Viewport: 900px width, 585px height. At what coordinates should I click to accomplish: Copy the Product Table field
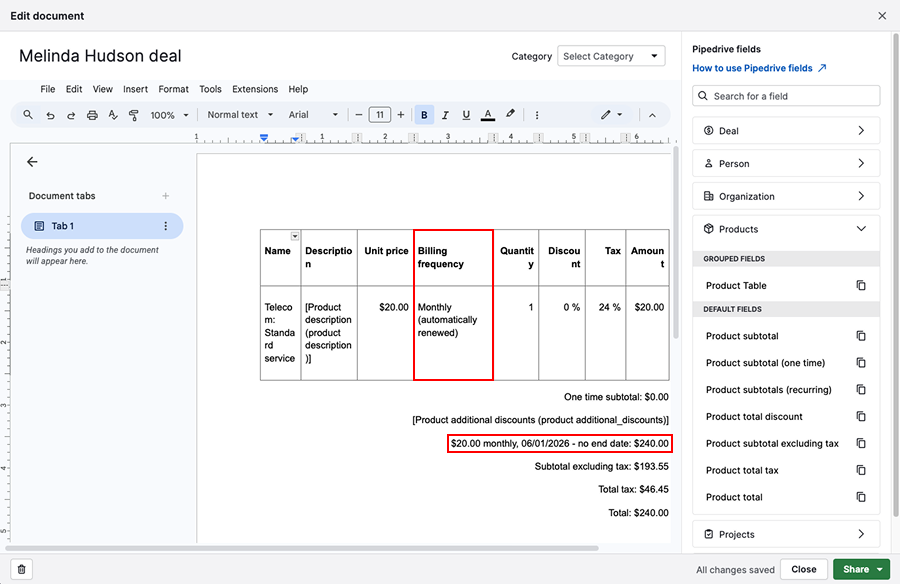(860, 286)
